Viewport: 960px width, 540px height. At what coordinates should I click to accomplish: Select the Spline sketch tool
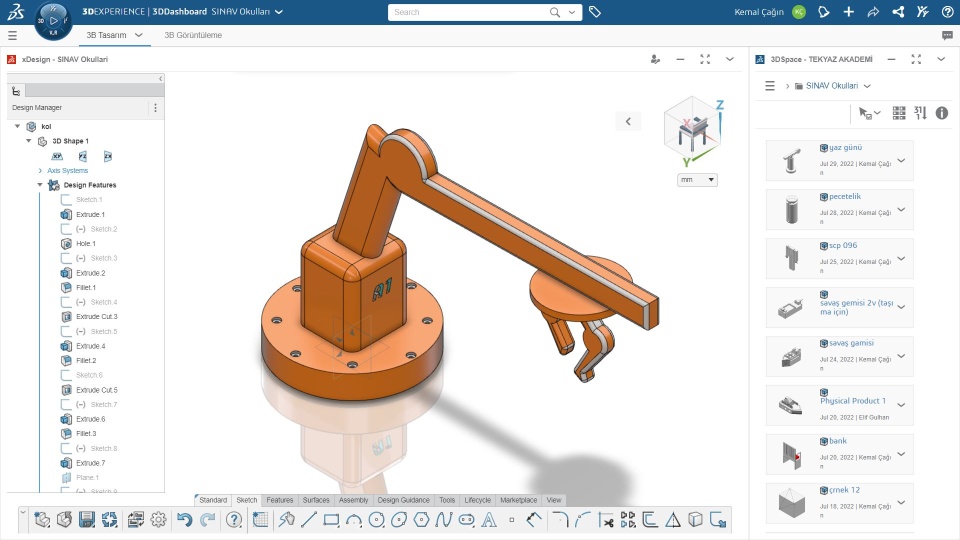pyautogui.click(x=443, y=520)
